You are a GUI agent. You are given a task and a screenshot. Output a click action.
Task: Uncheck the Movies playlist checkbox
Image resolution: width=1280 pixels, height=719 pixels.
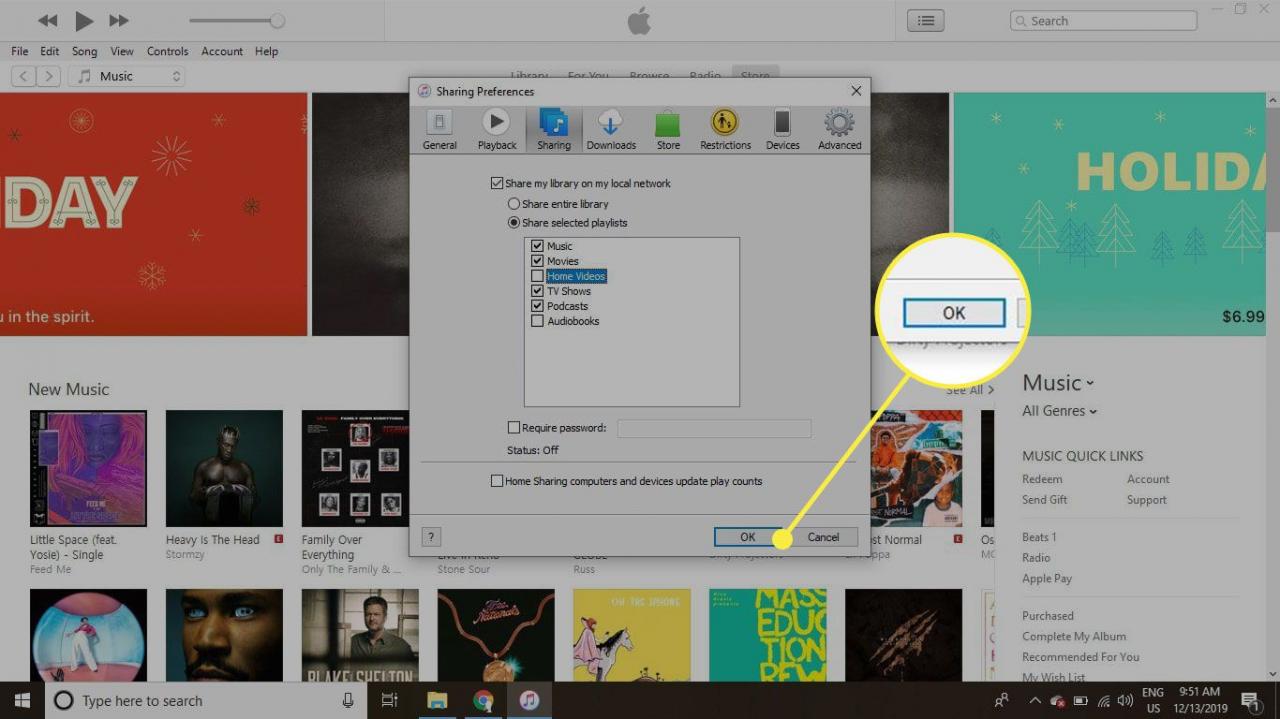coord(538,261)
